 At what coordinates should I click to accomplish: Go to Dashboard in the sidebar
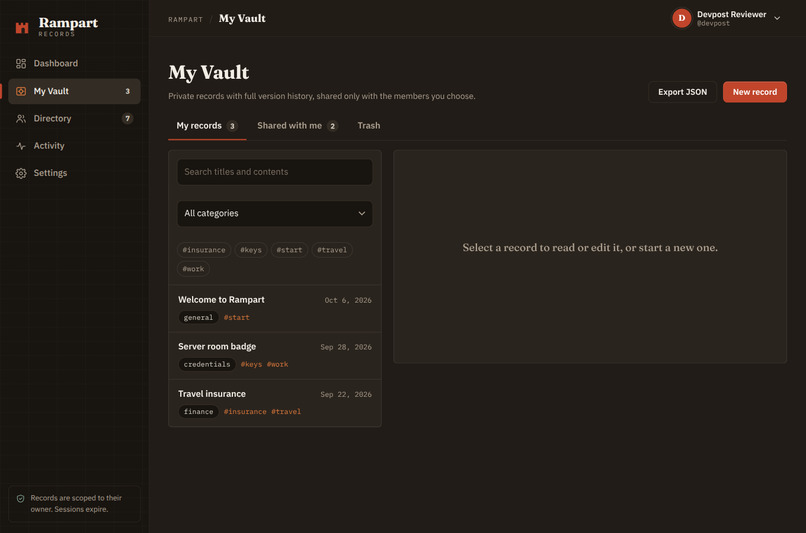pyautogui.click(x=74, y=64)
